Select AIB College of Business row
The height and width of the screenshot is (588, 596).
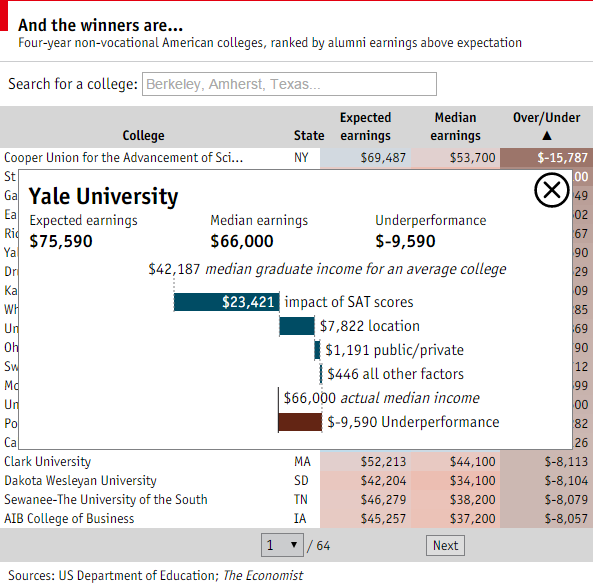tap(296, 518)
